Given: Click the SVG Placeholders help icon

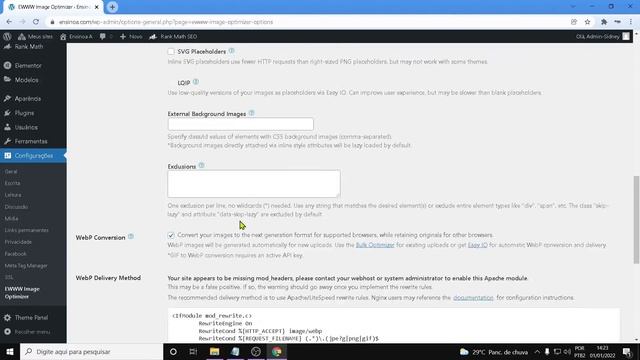Looking at the screenshot, I should pos(231,51).
